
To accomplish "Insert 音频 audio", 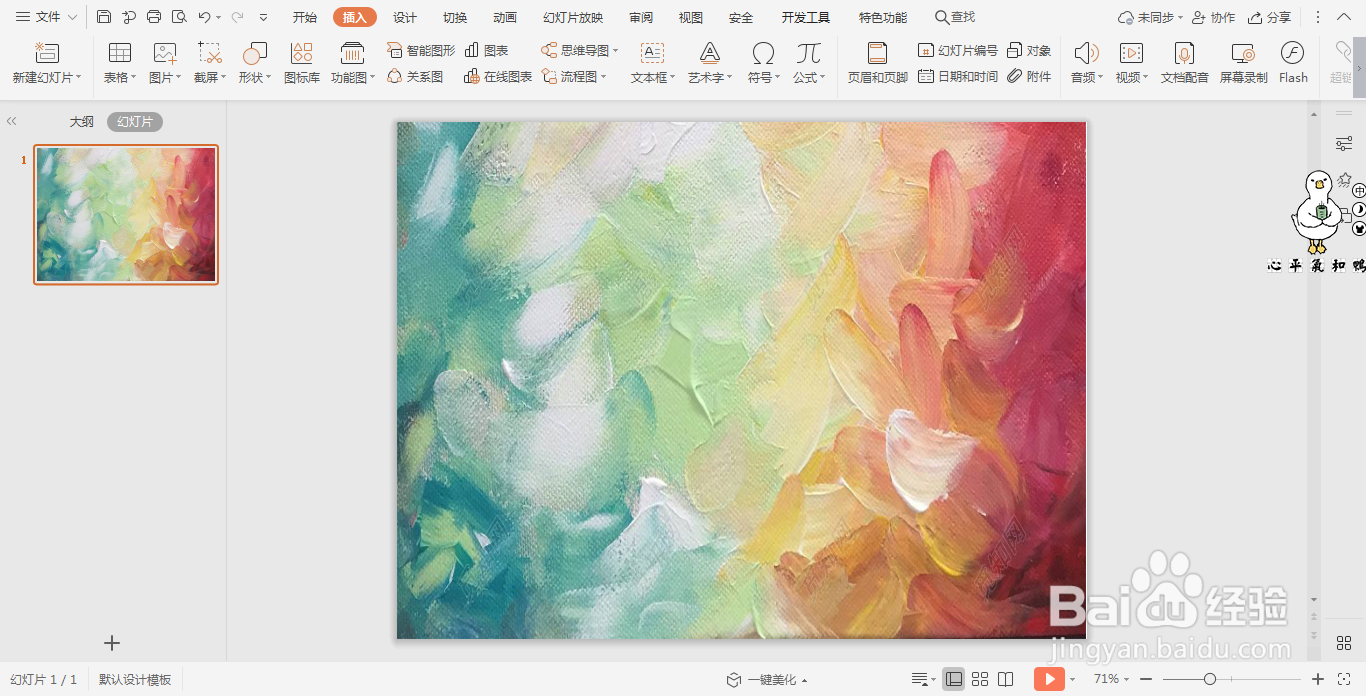I will (x=1087, y=63).
